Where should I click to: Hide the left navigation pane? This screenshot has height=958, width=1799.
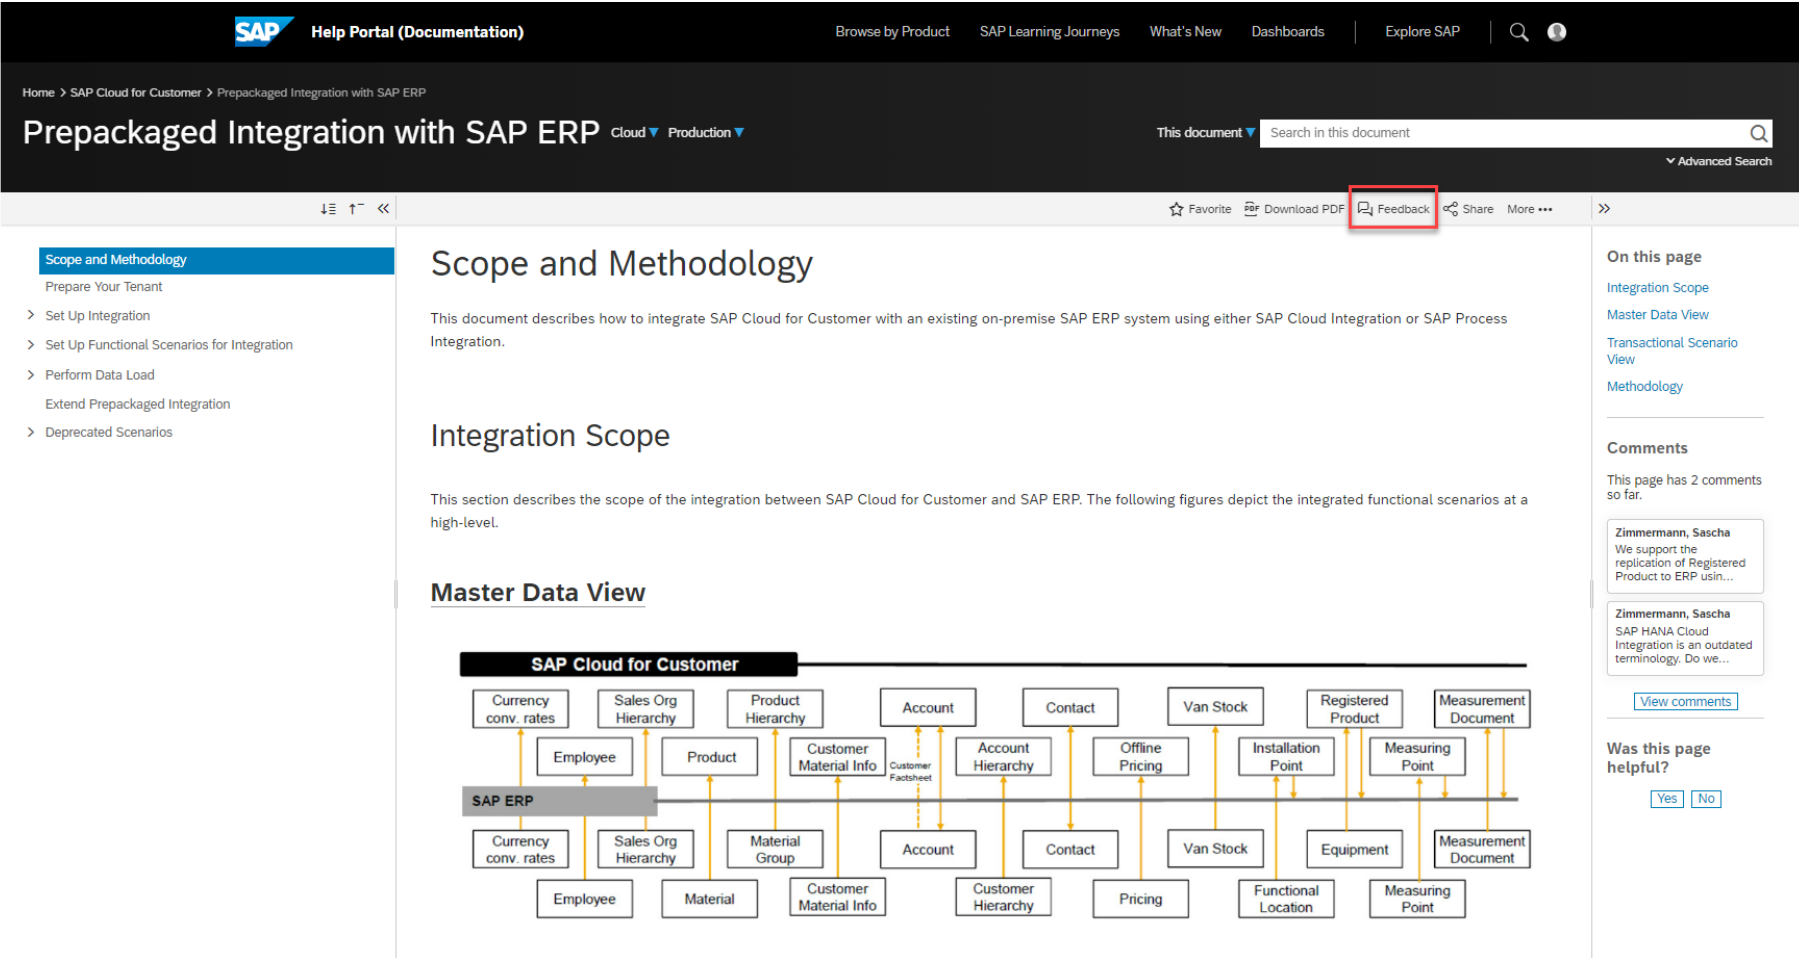click(383, 209)
